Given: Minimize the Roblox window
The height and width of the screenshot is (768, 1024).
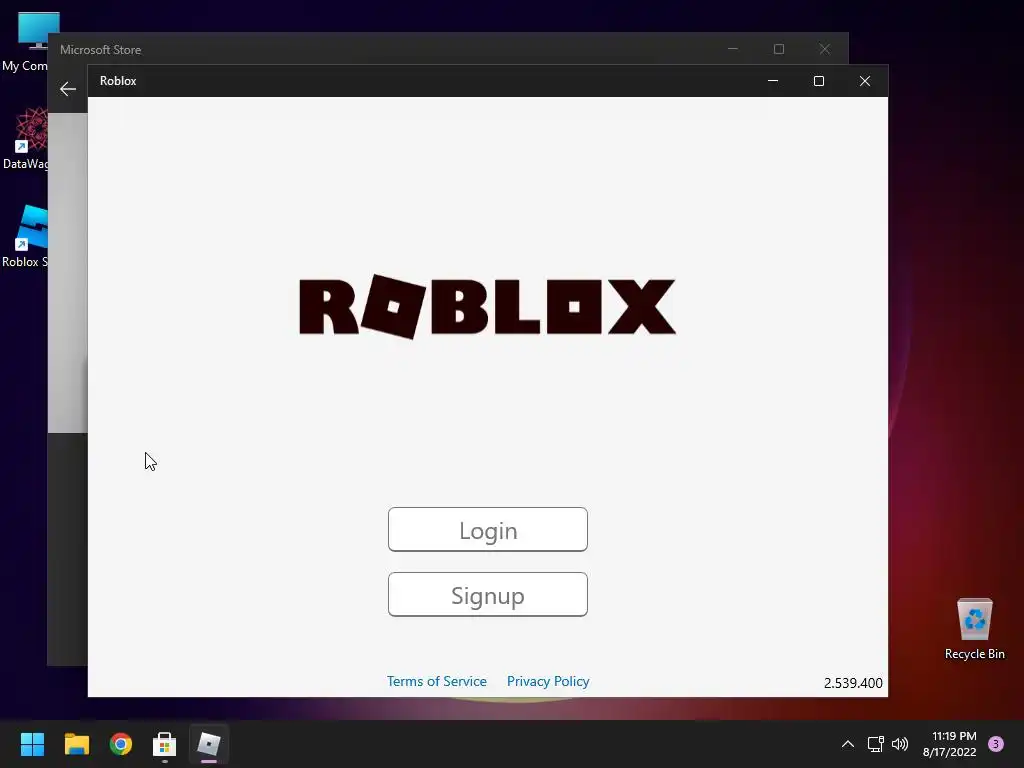Looking at the screenshot, I should 773,81.
